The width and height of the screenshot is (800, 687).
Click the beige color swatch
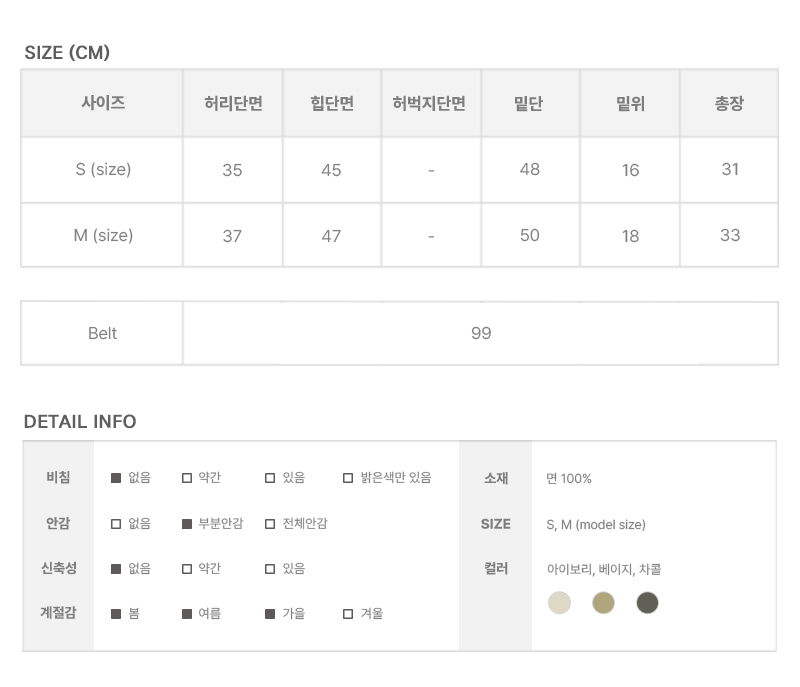(x=603, y=603)
